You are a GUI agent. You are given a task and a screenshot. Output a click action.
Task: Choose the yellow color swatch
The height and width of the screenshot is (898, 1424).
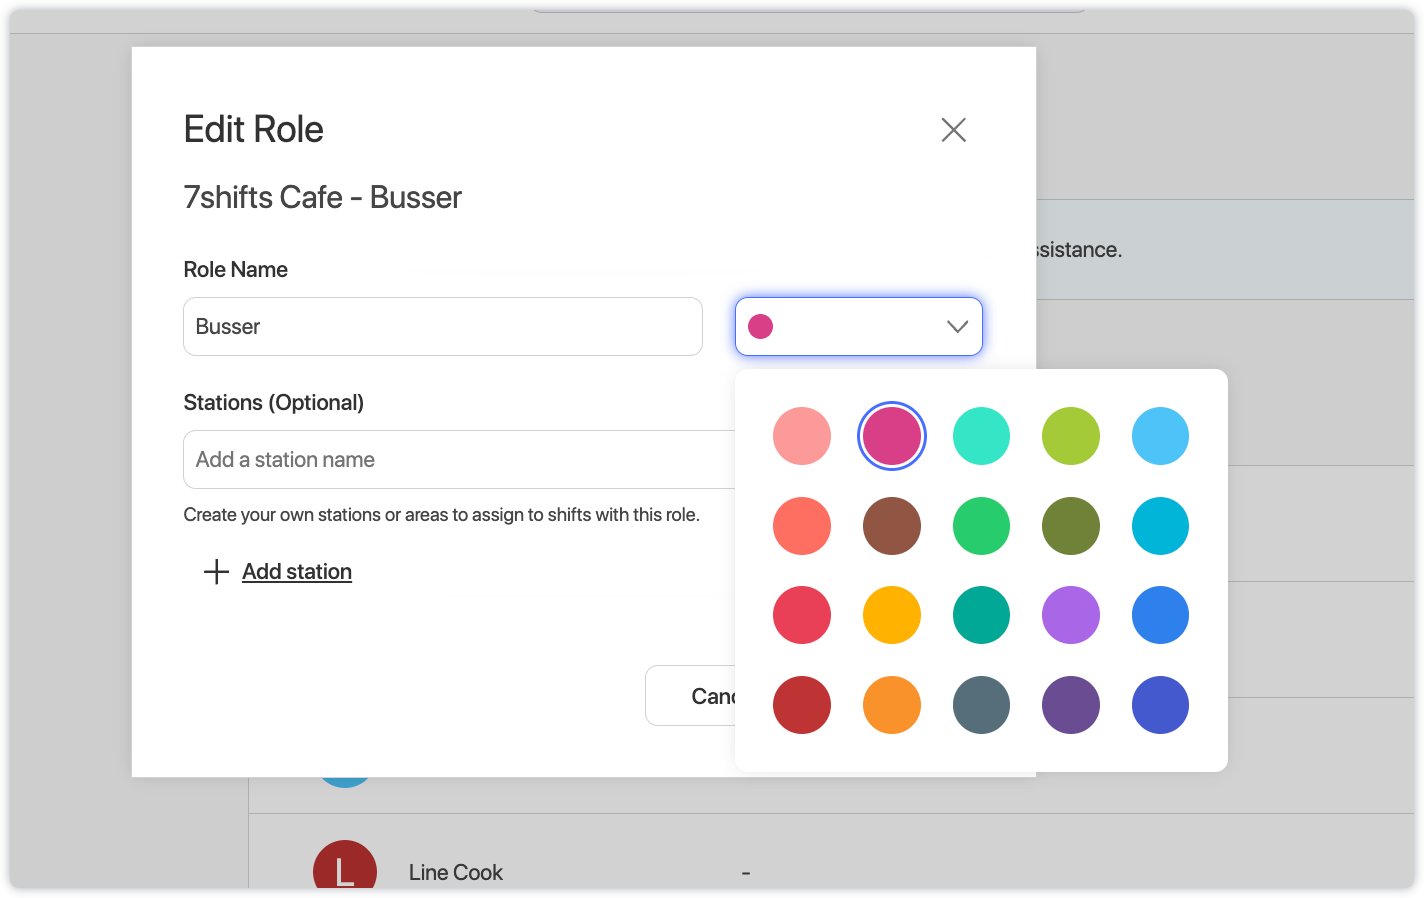891,615
